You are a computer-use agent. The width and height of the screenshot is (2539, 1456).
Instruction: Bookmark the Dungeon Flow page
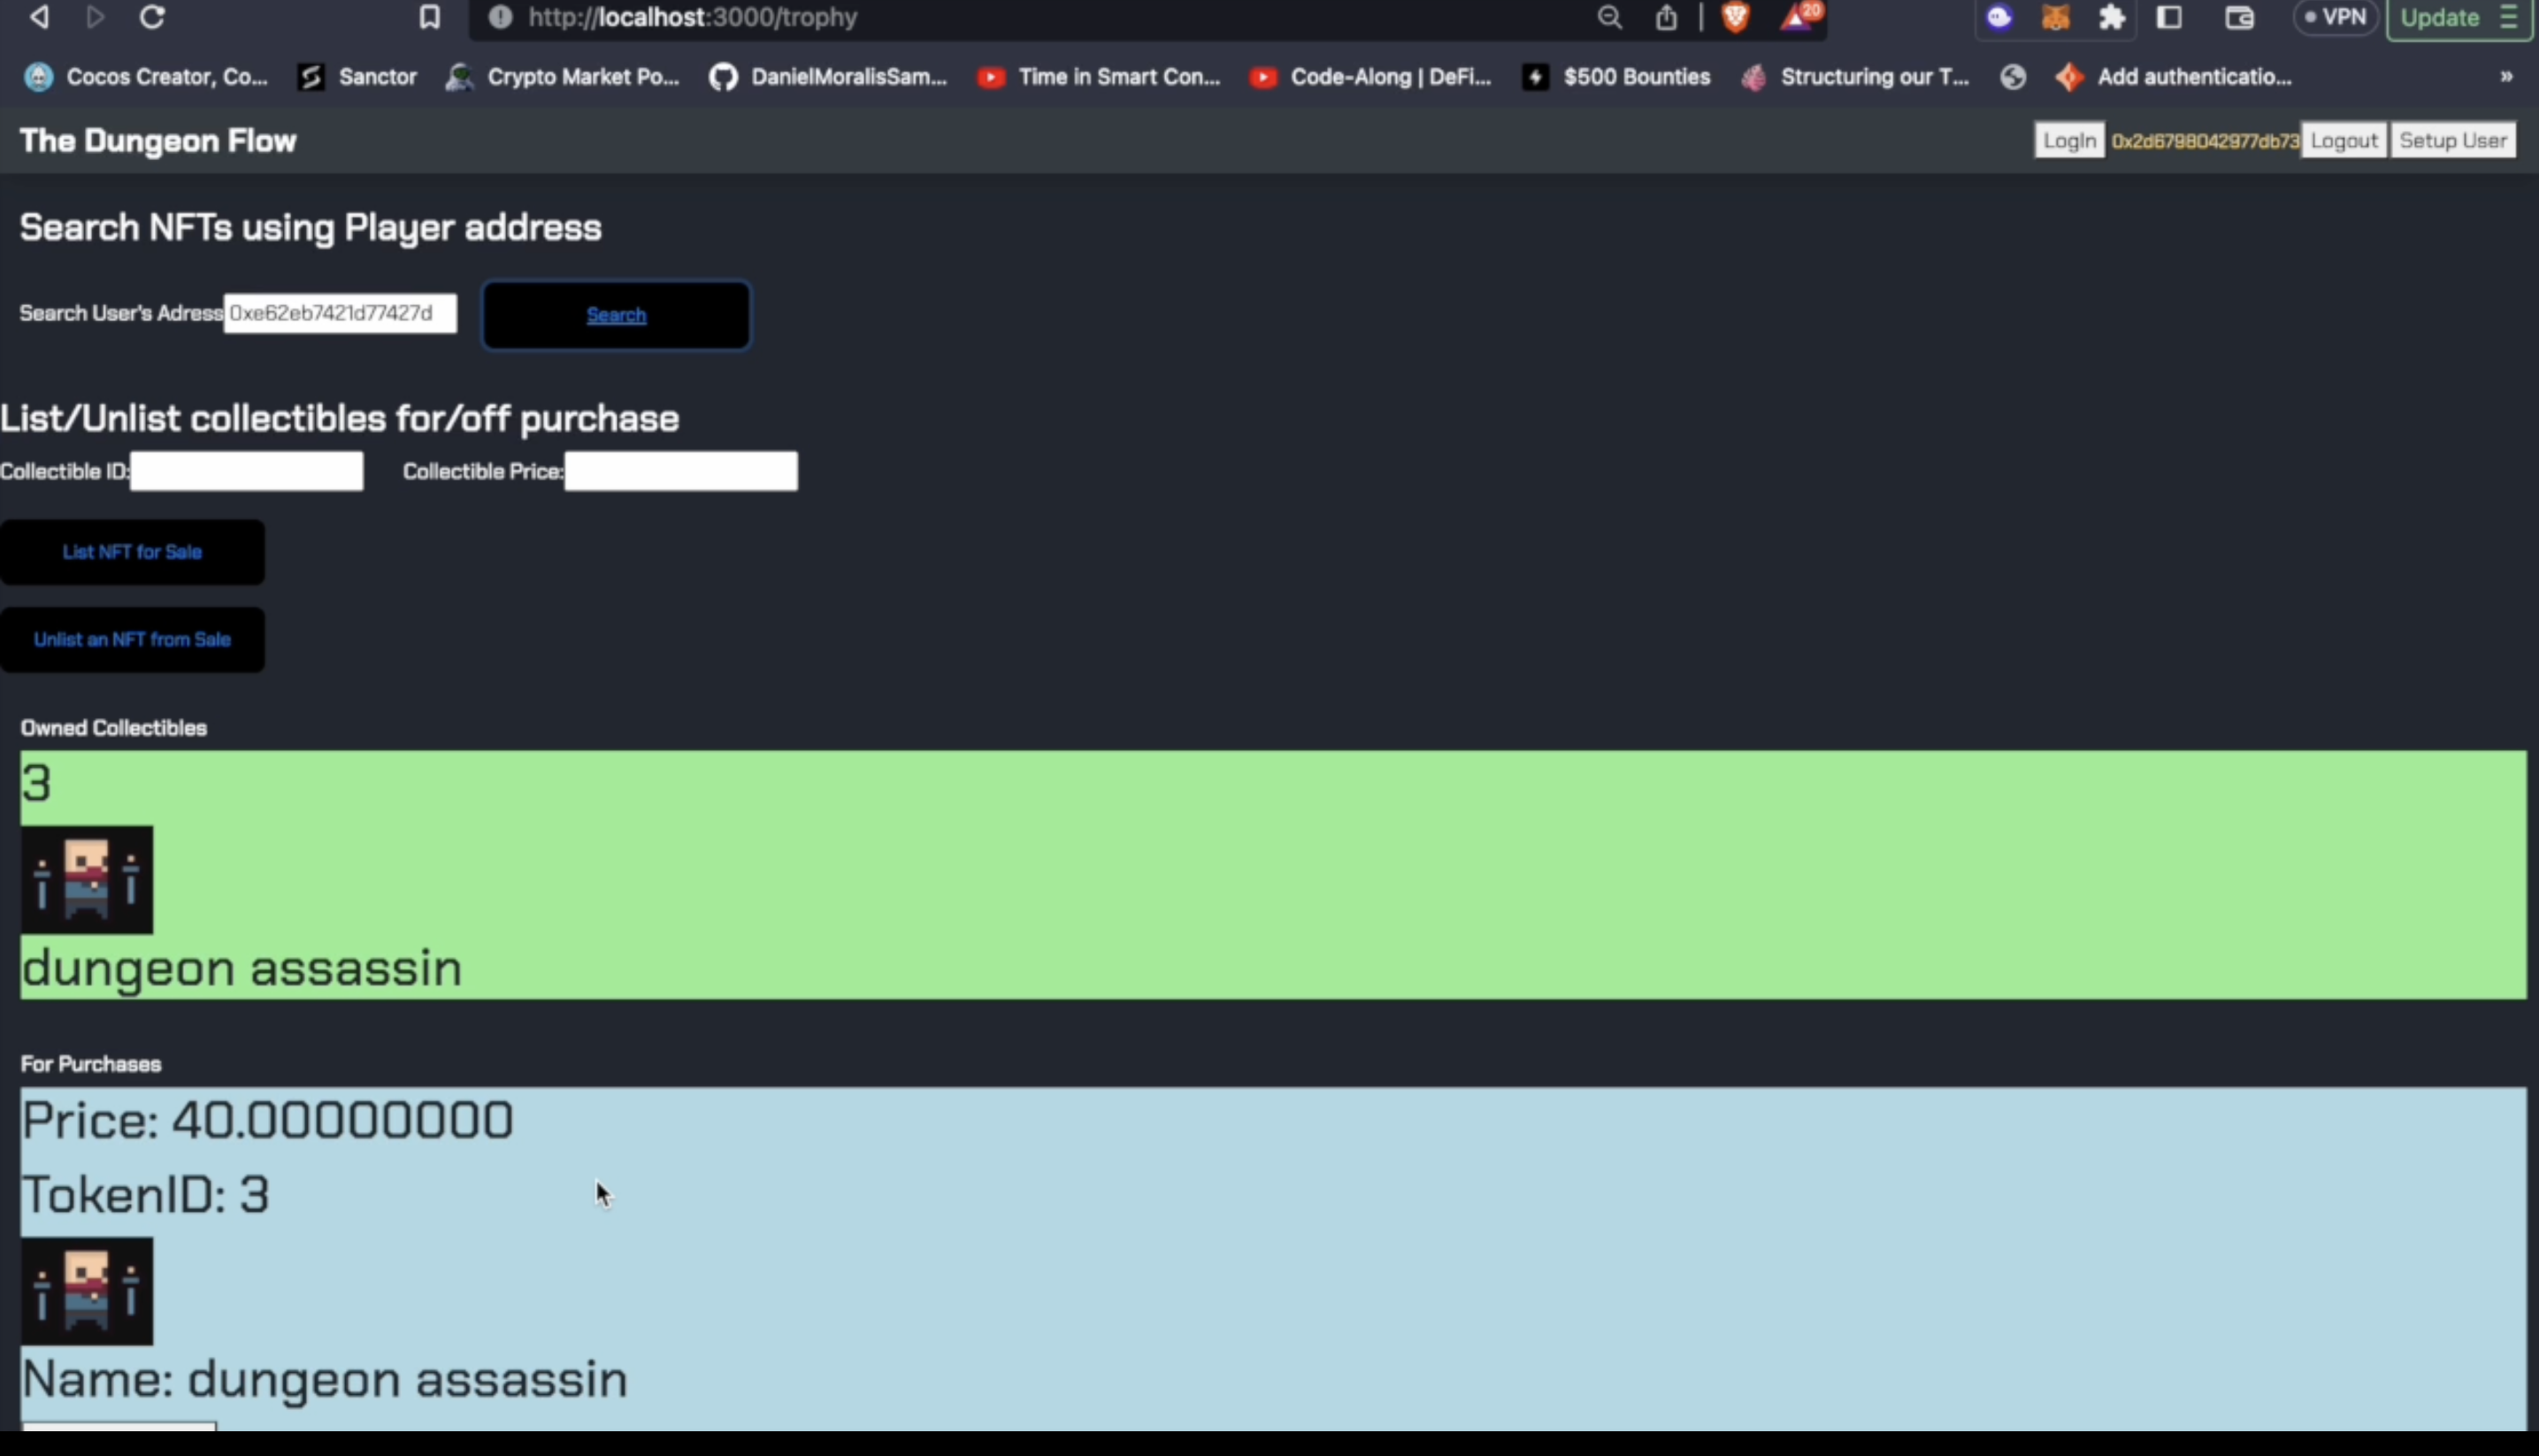[x=429, y=17]
